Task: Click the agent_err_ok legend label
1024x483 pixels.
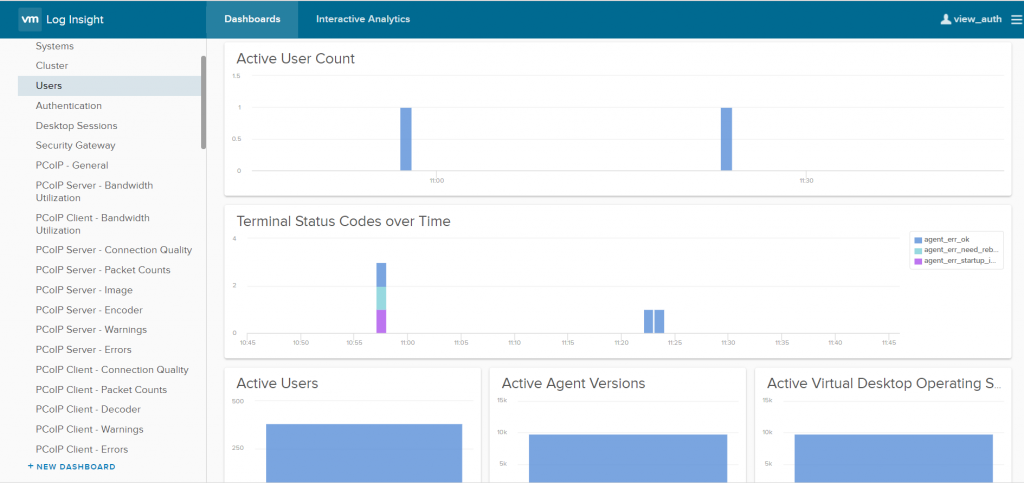Action: click(946, 240)
